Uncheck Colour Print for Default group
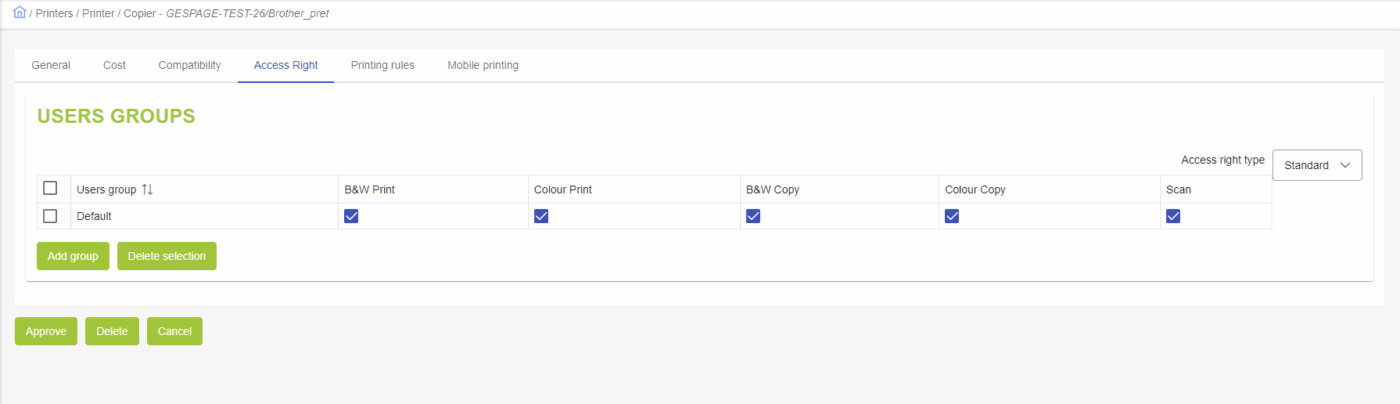Image resolution: width=1400 pixels, height=404 pixels. tap(541, 216)
